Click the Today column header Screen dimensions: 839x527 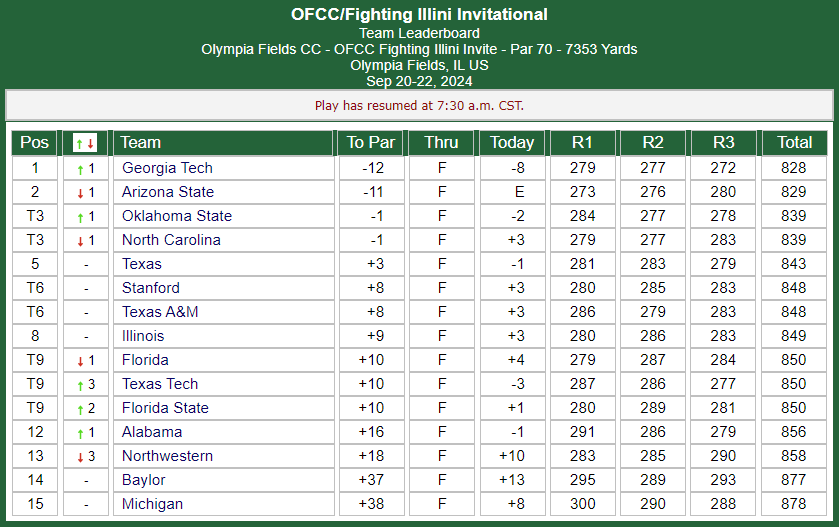pos(512,143)
